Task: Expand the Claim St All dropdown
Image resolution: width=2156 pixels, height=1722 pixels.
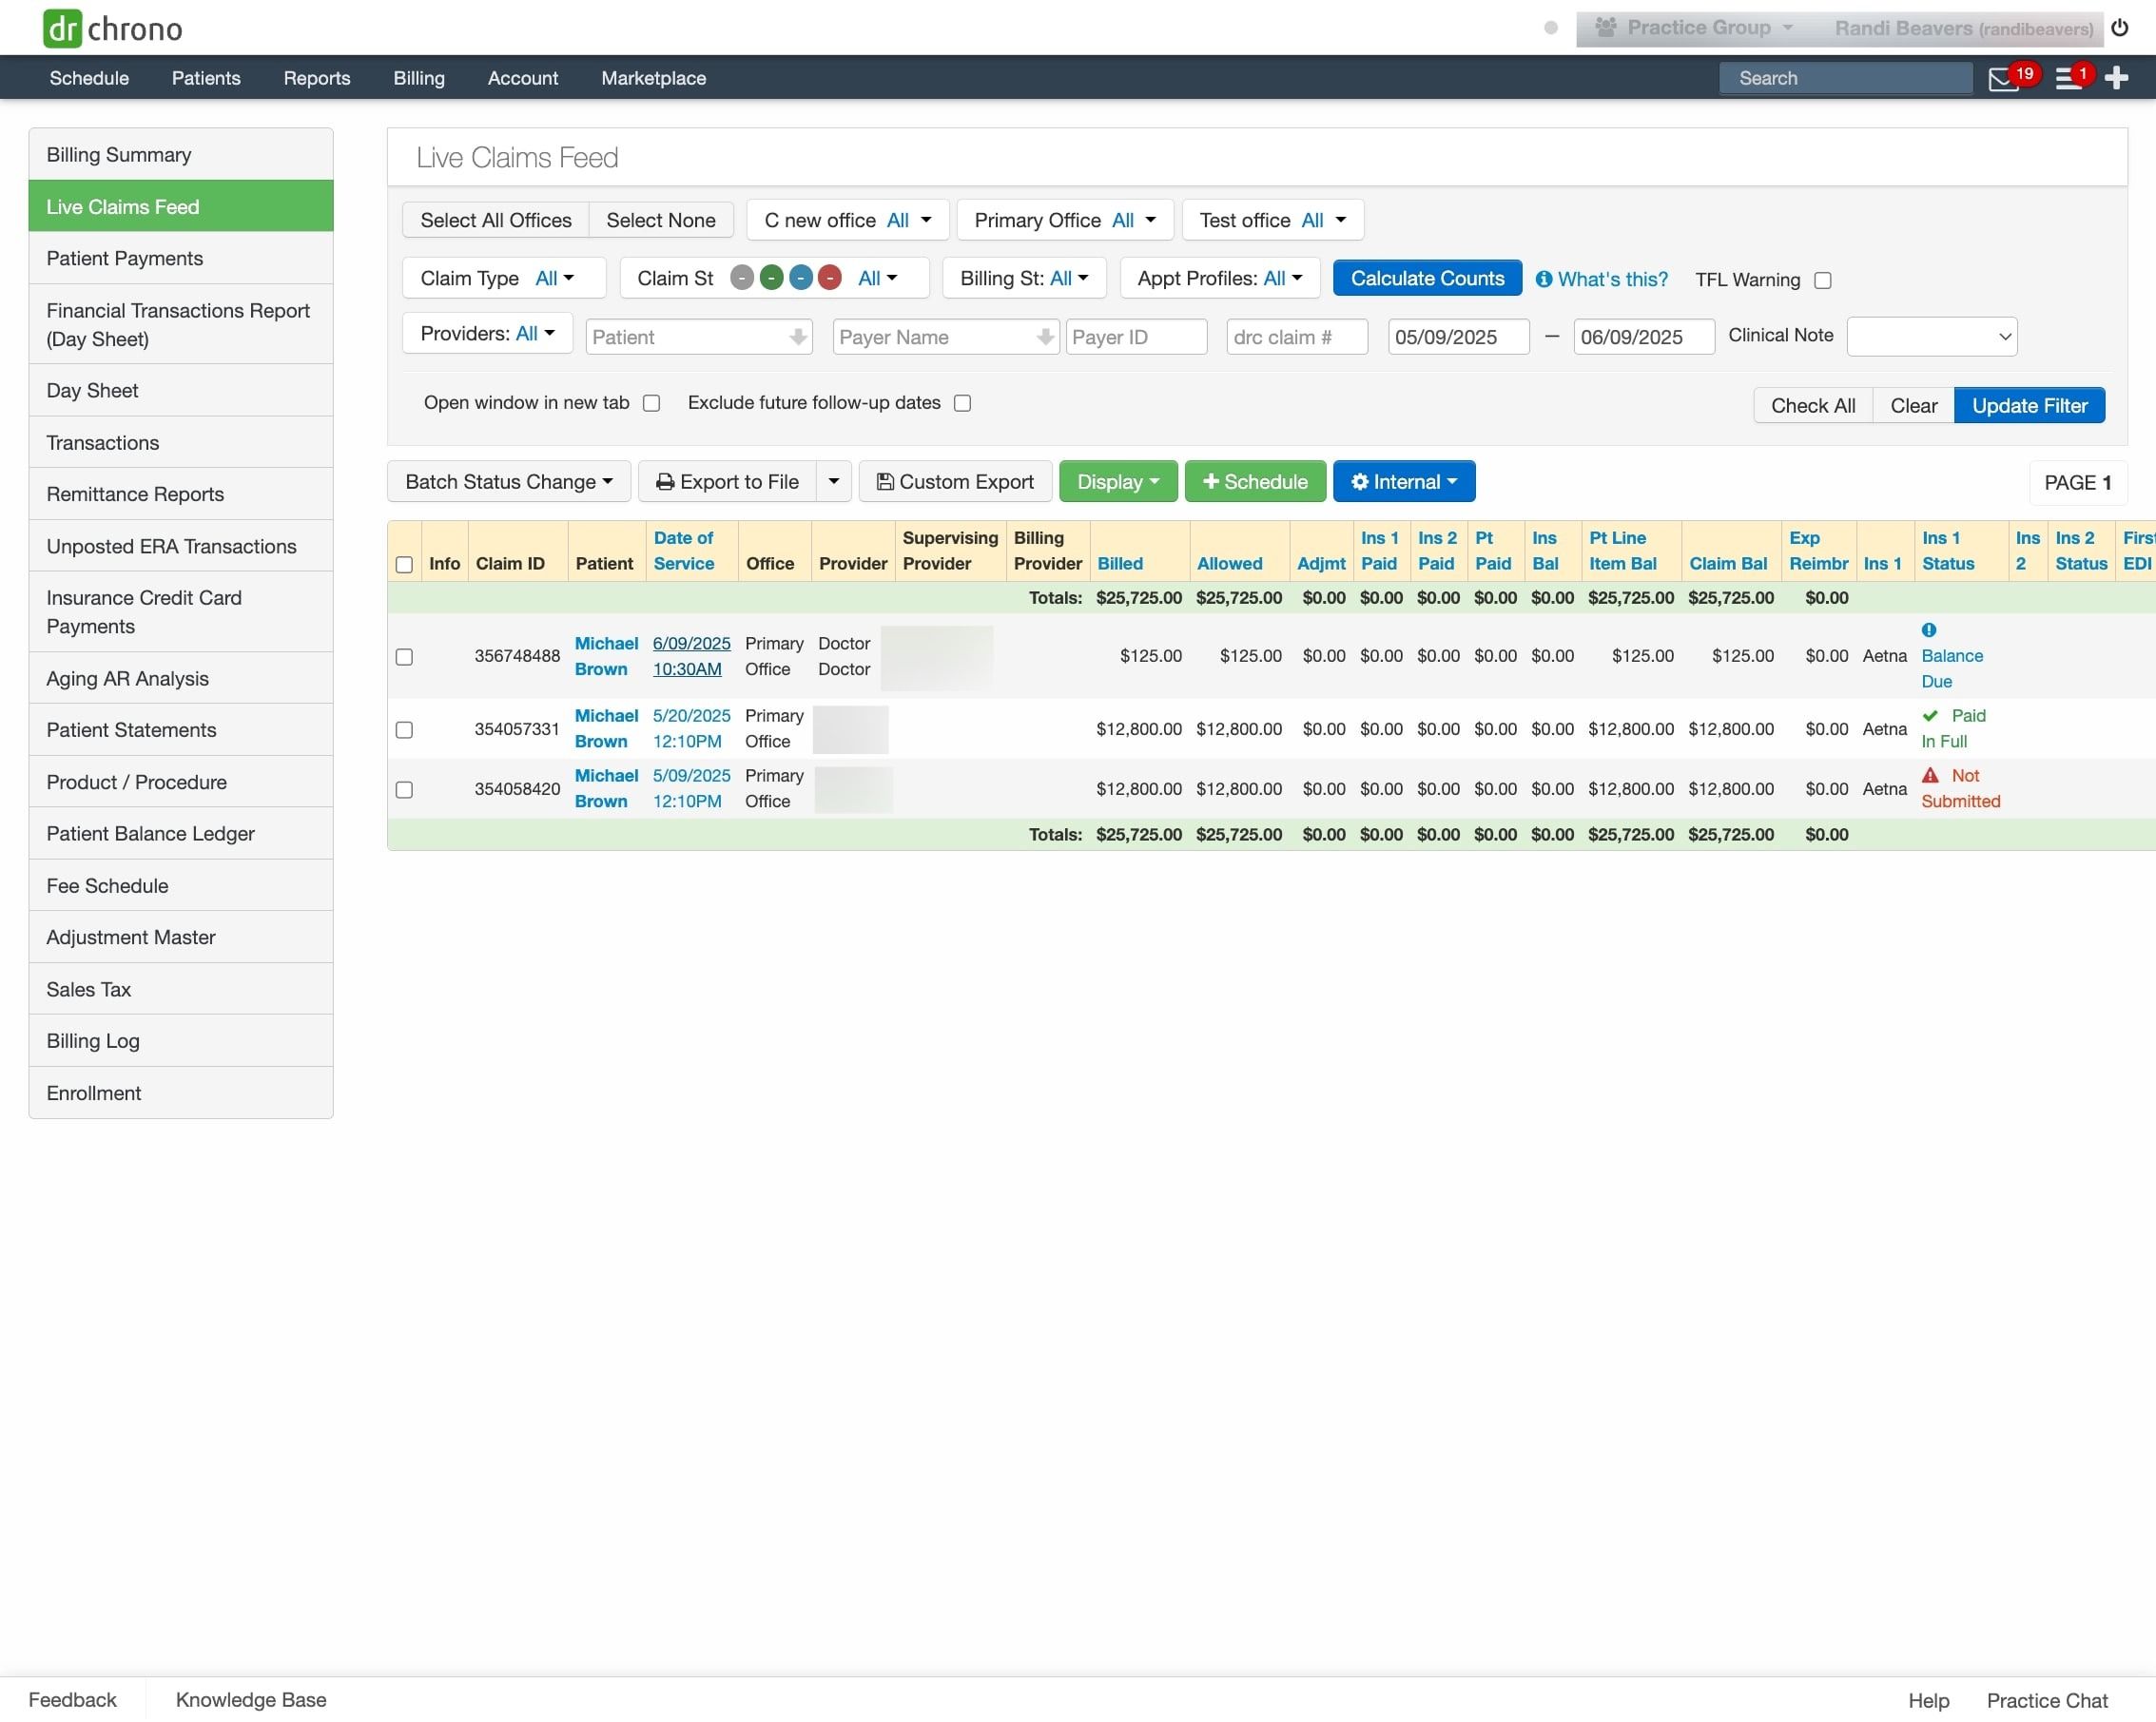Action: 878,278
